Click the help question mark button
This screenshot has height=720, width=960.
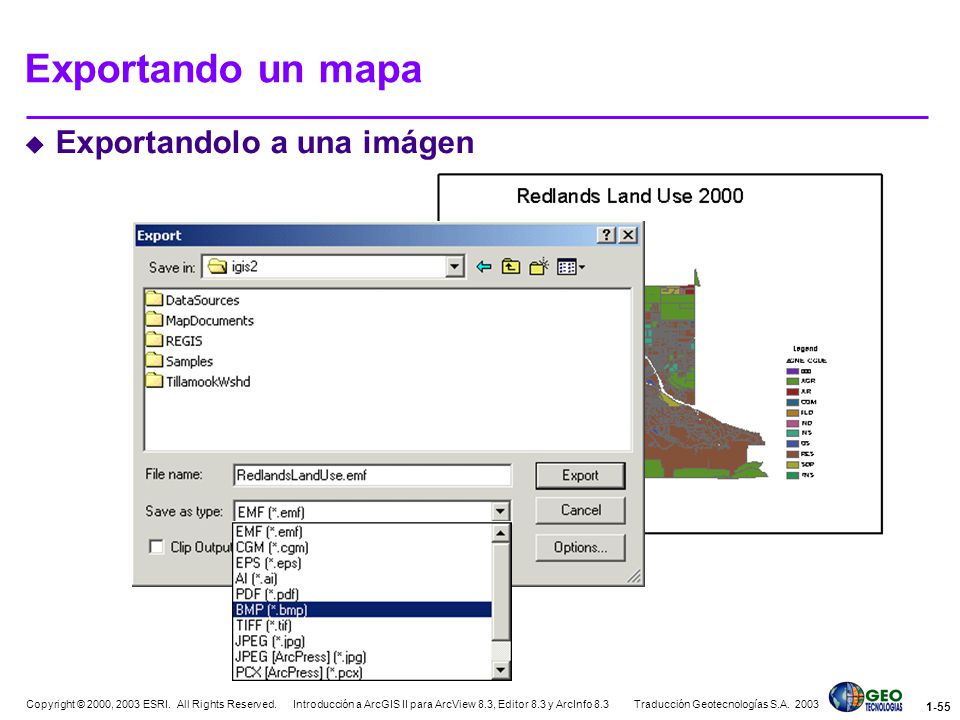(606, 235)
